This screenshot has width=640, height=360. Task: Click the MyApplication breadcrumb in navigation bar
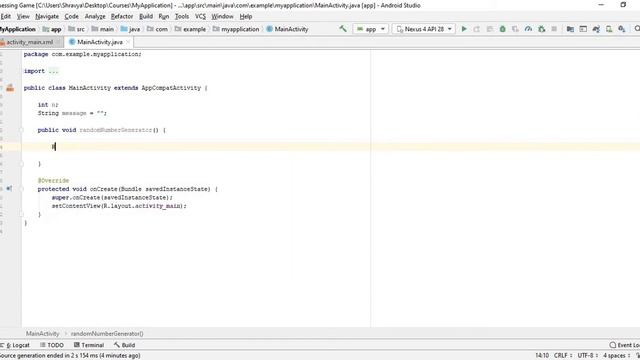18,29
